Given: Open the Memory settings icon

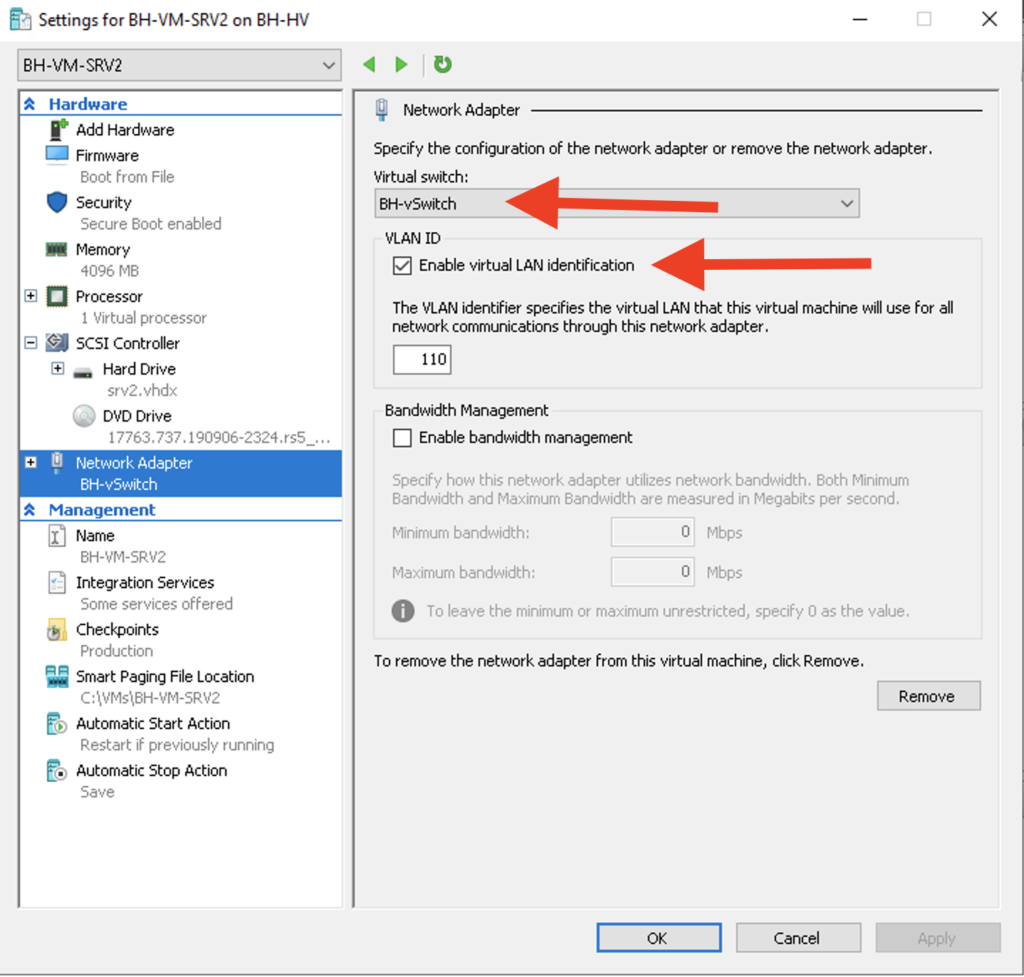Looking at the screenshot, I should click(56, 249).
